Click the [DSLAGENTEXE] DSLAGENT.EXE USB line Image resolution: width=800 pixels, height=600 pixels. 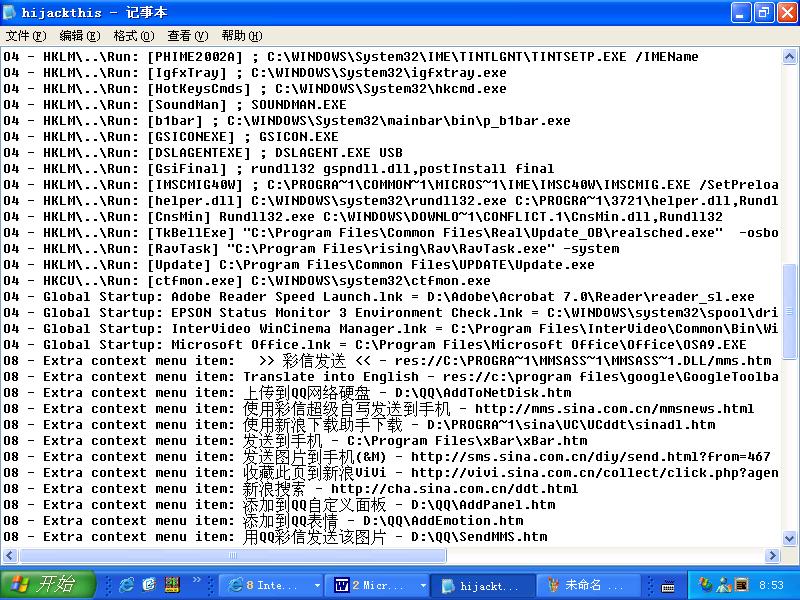pos(203,153)
